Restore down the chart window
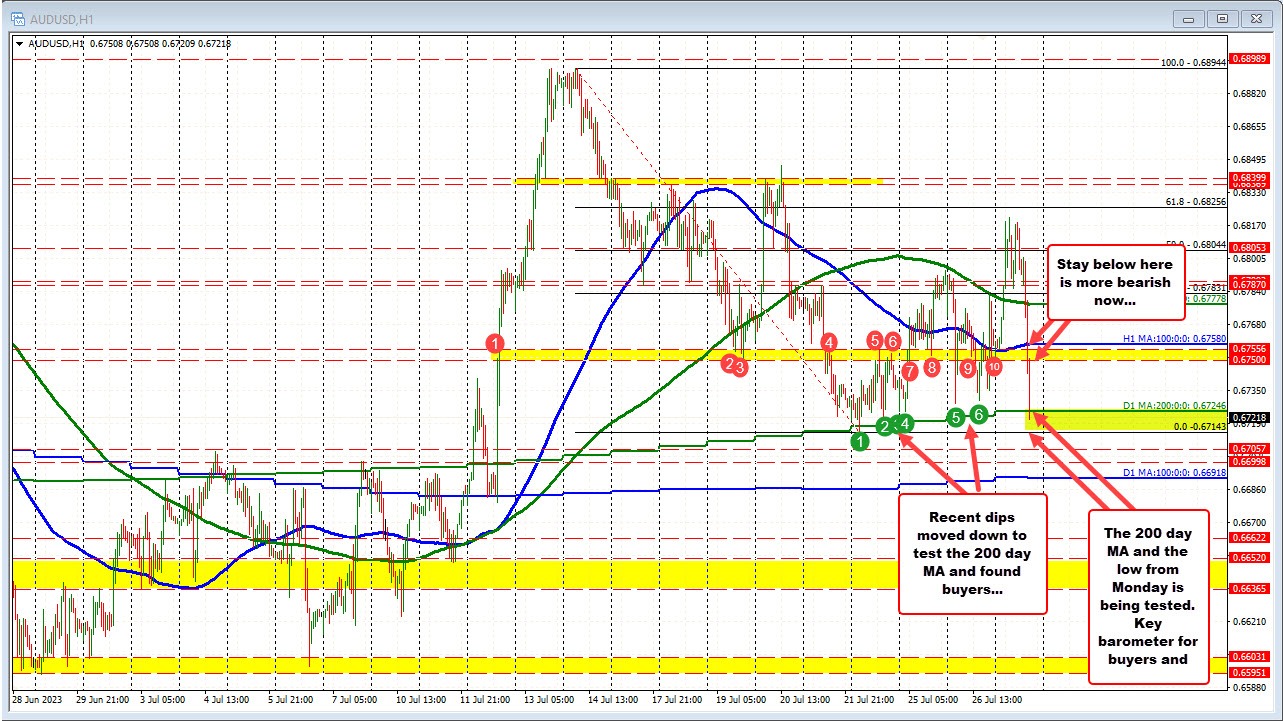The image size is (1283, 721). [x=1221, y=18]
